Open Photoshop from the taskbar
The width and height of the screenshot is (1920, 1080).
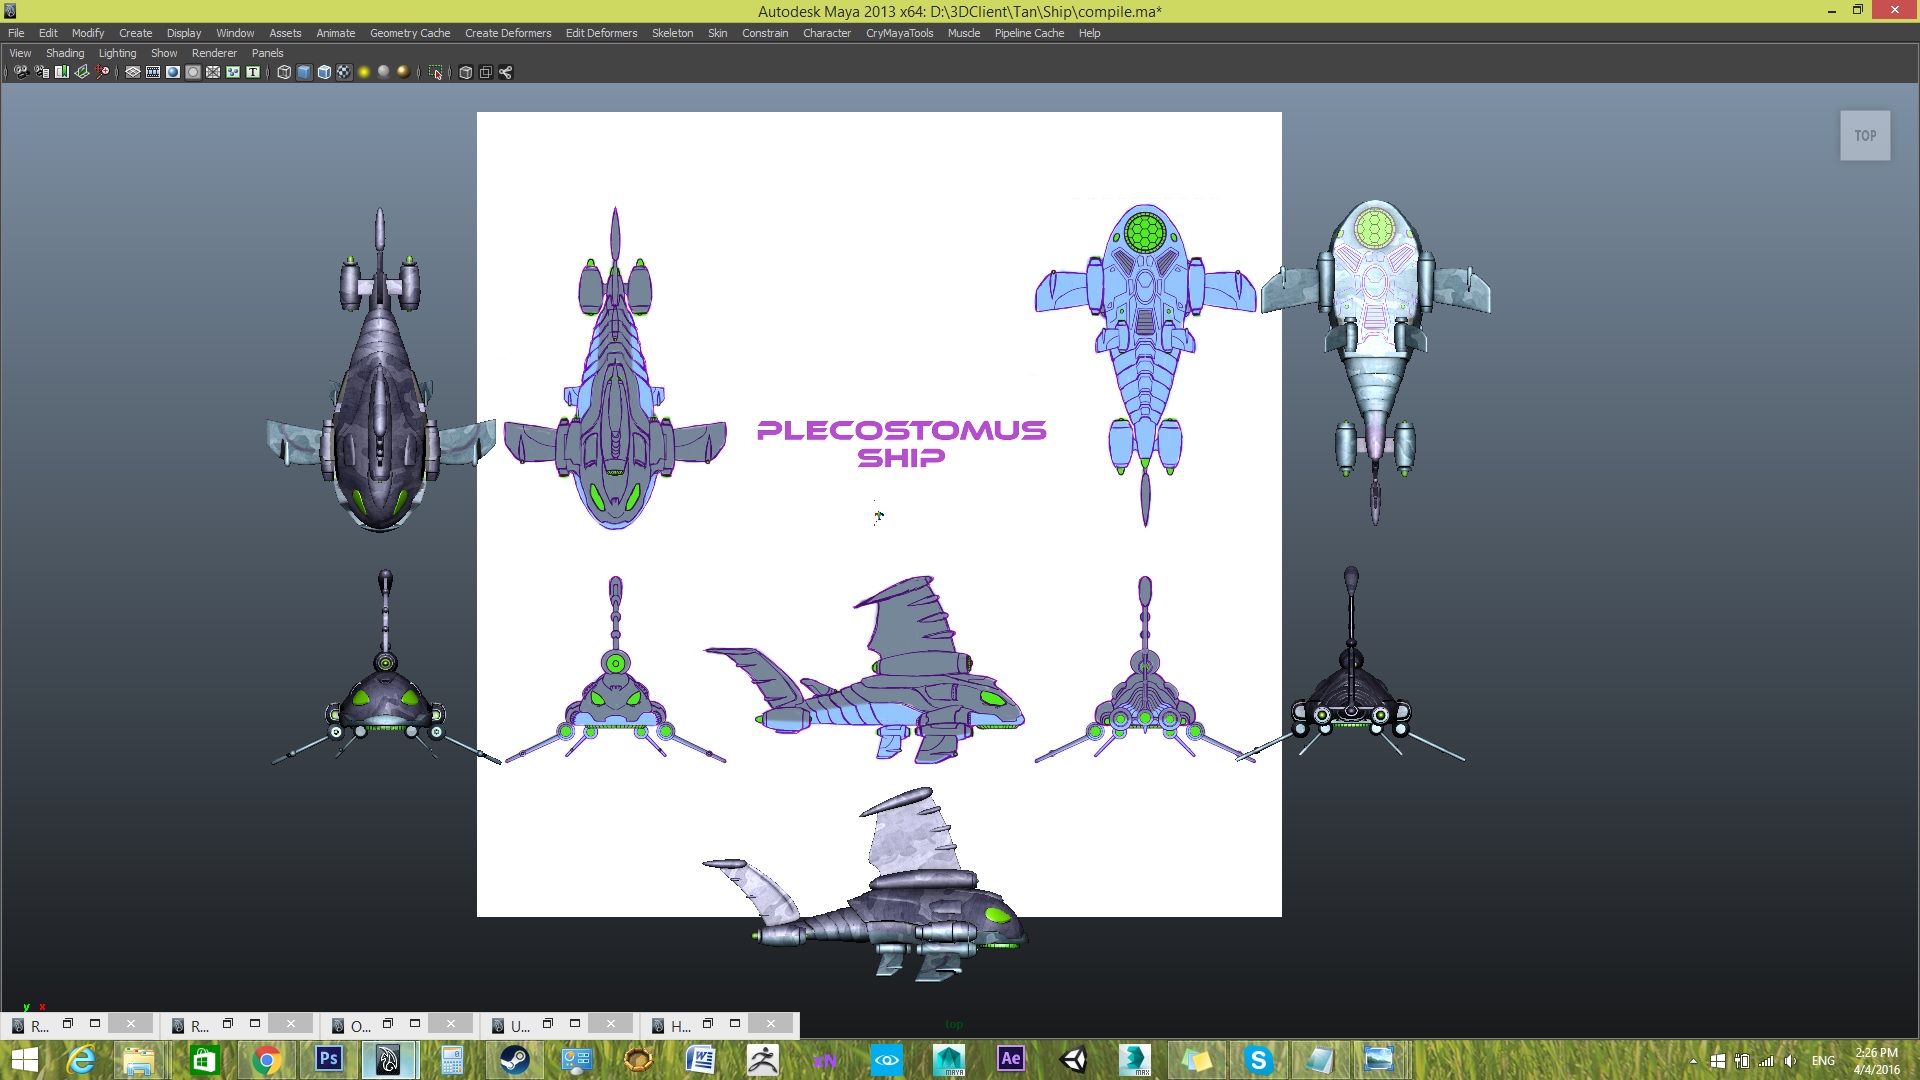(328, 1059)
